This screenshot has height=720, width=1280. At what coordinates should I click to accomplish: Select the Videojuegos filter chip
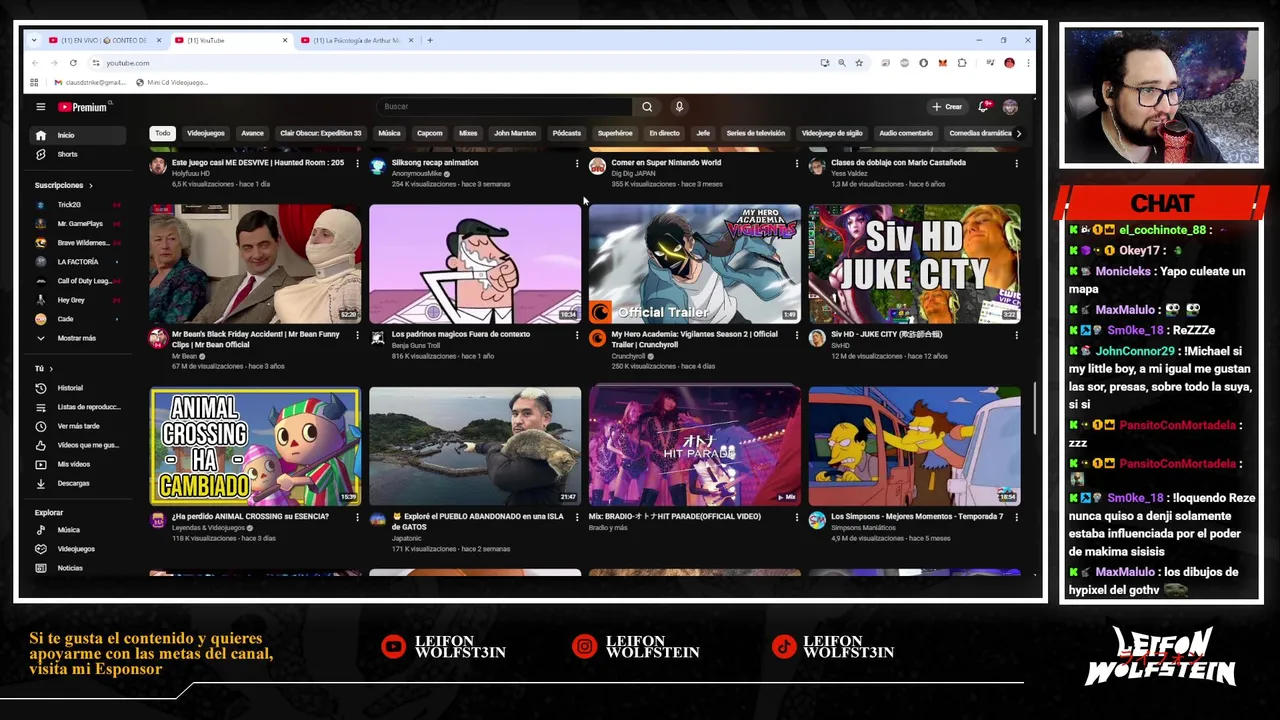[x=206, y=133]
